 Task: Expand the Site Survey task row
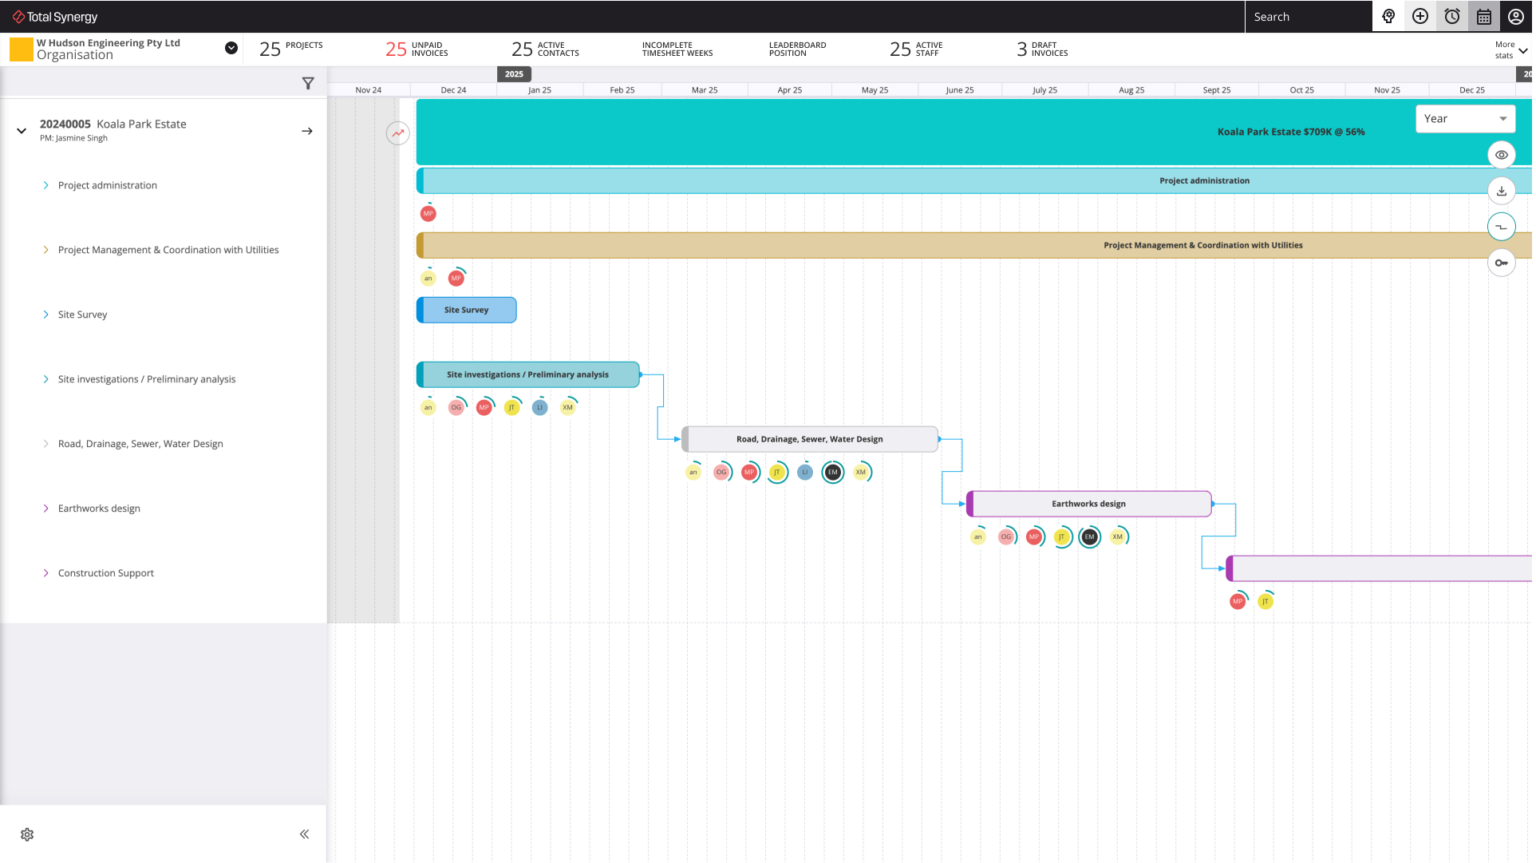(x=44, y=314)
